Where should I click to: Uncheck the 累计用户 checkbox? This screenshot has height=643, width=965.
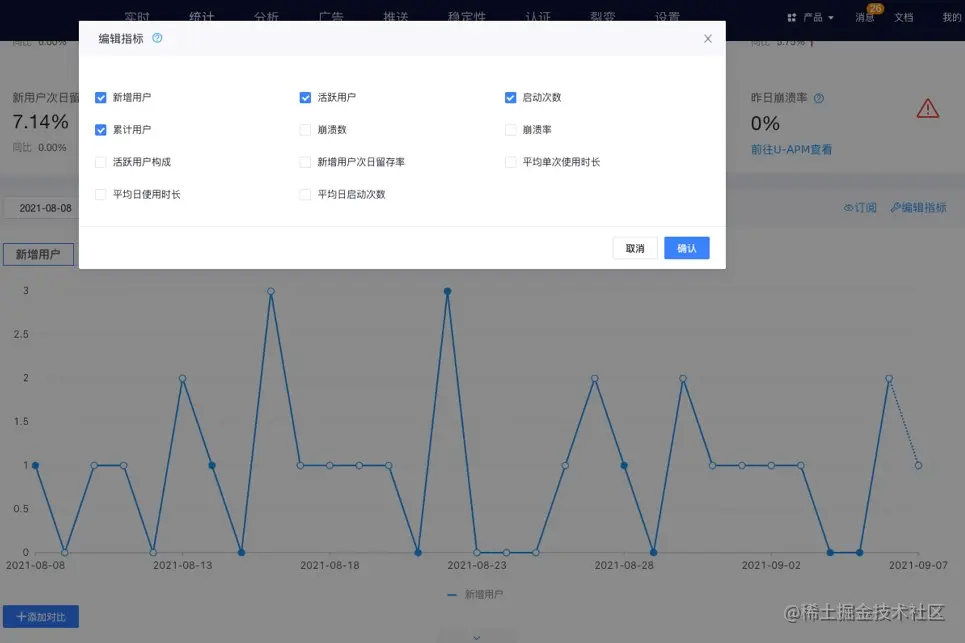[101, 130]
